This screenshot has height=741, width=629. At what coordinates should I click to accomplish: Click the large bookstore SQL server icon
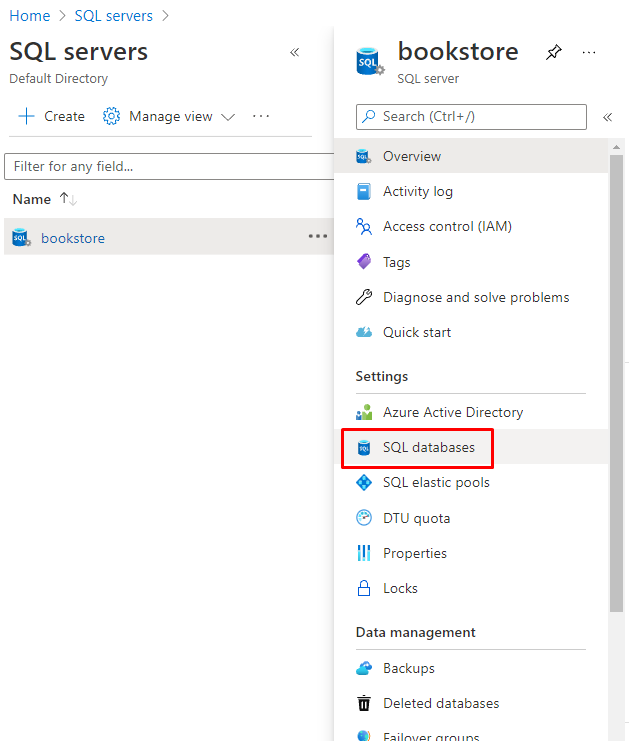click(x=370, y=61)
